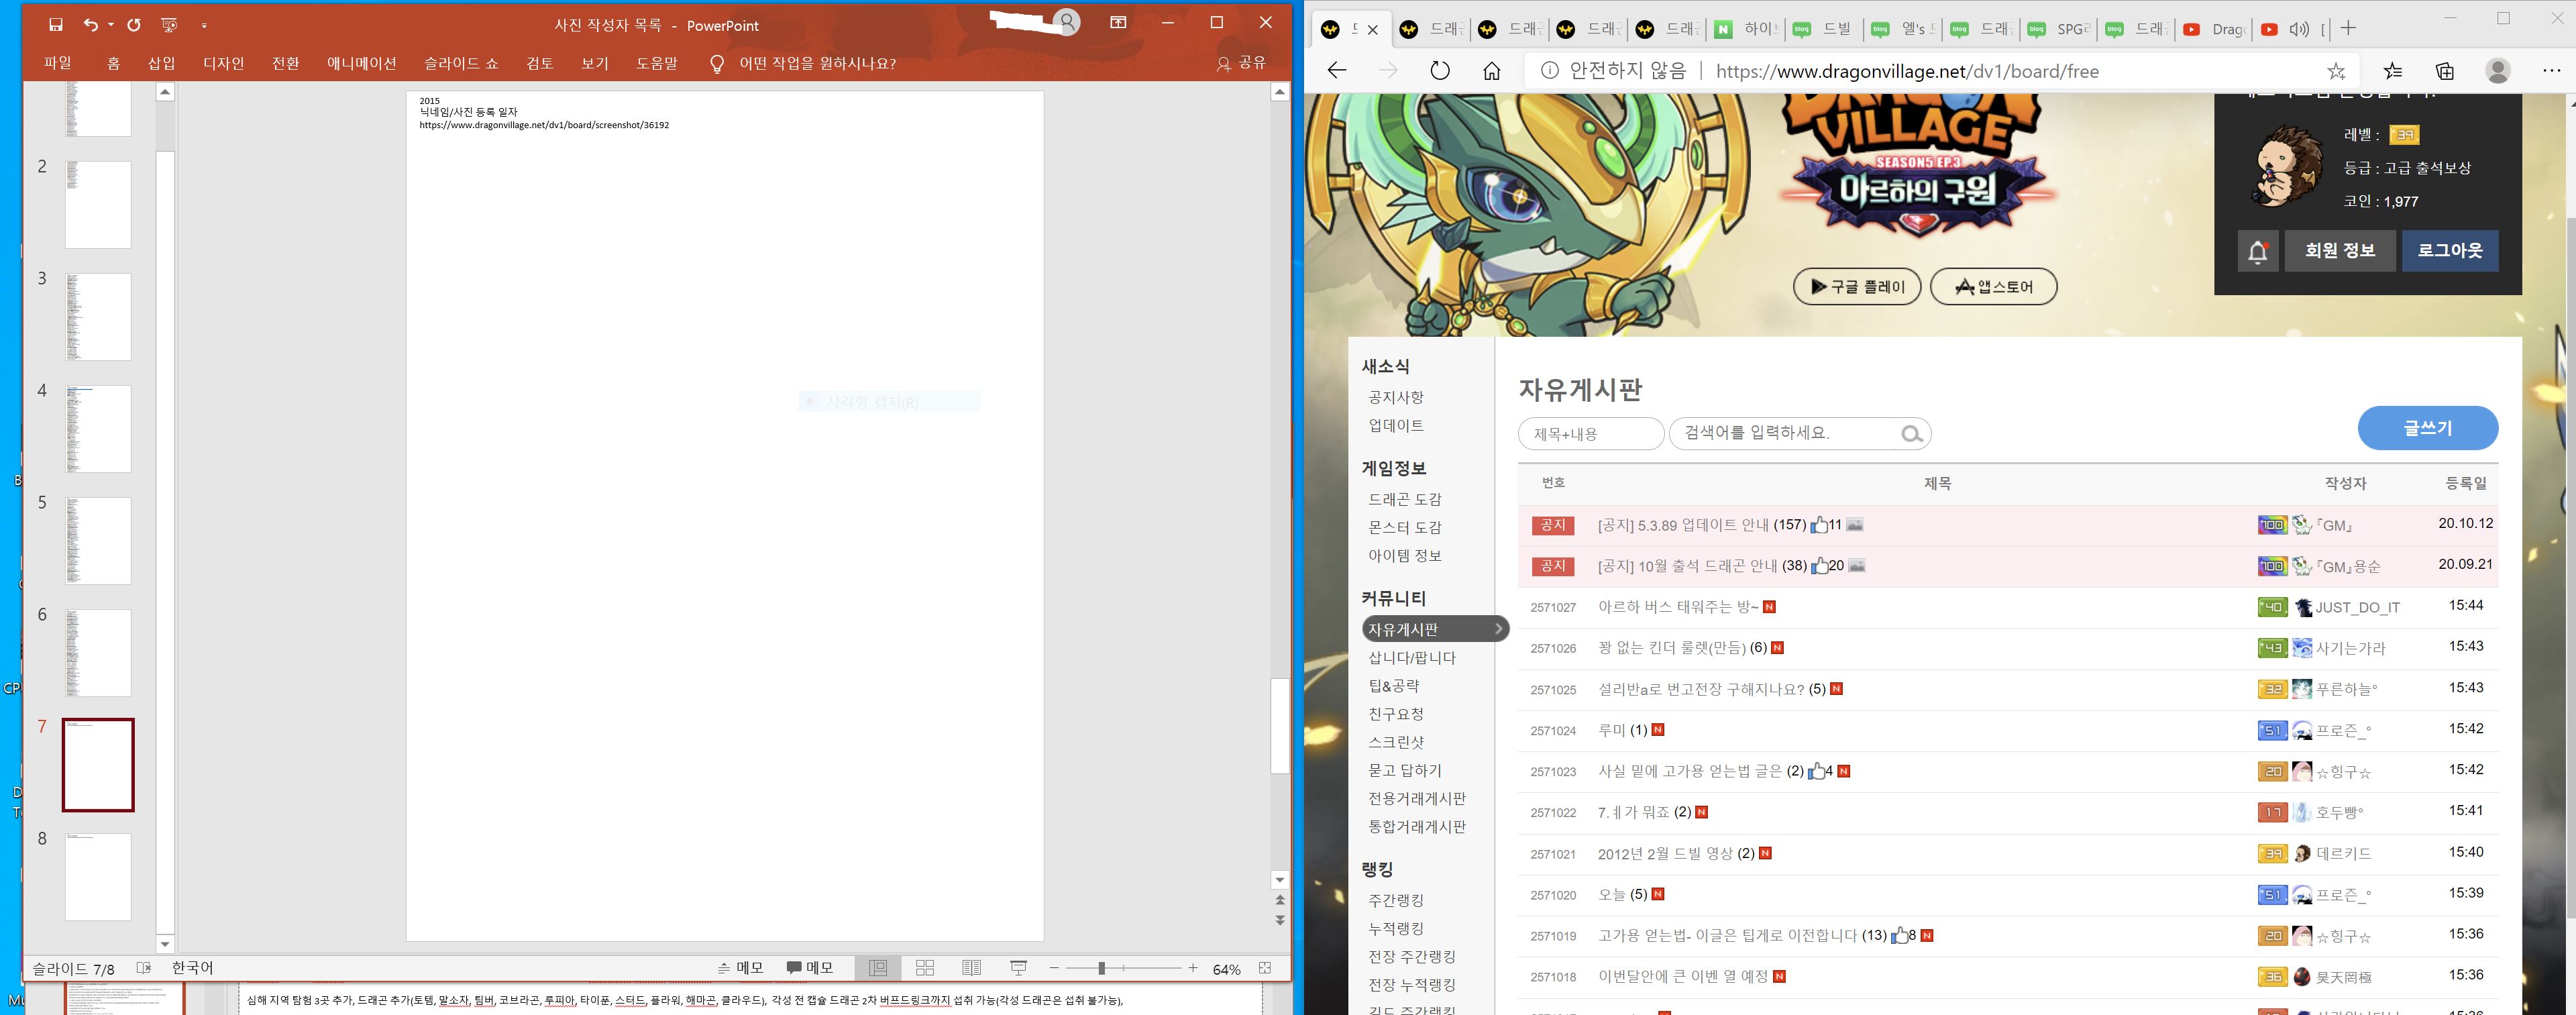Click browser refresh icon
The image size is (2576, 1015).
click(1439, 71)
